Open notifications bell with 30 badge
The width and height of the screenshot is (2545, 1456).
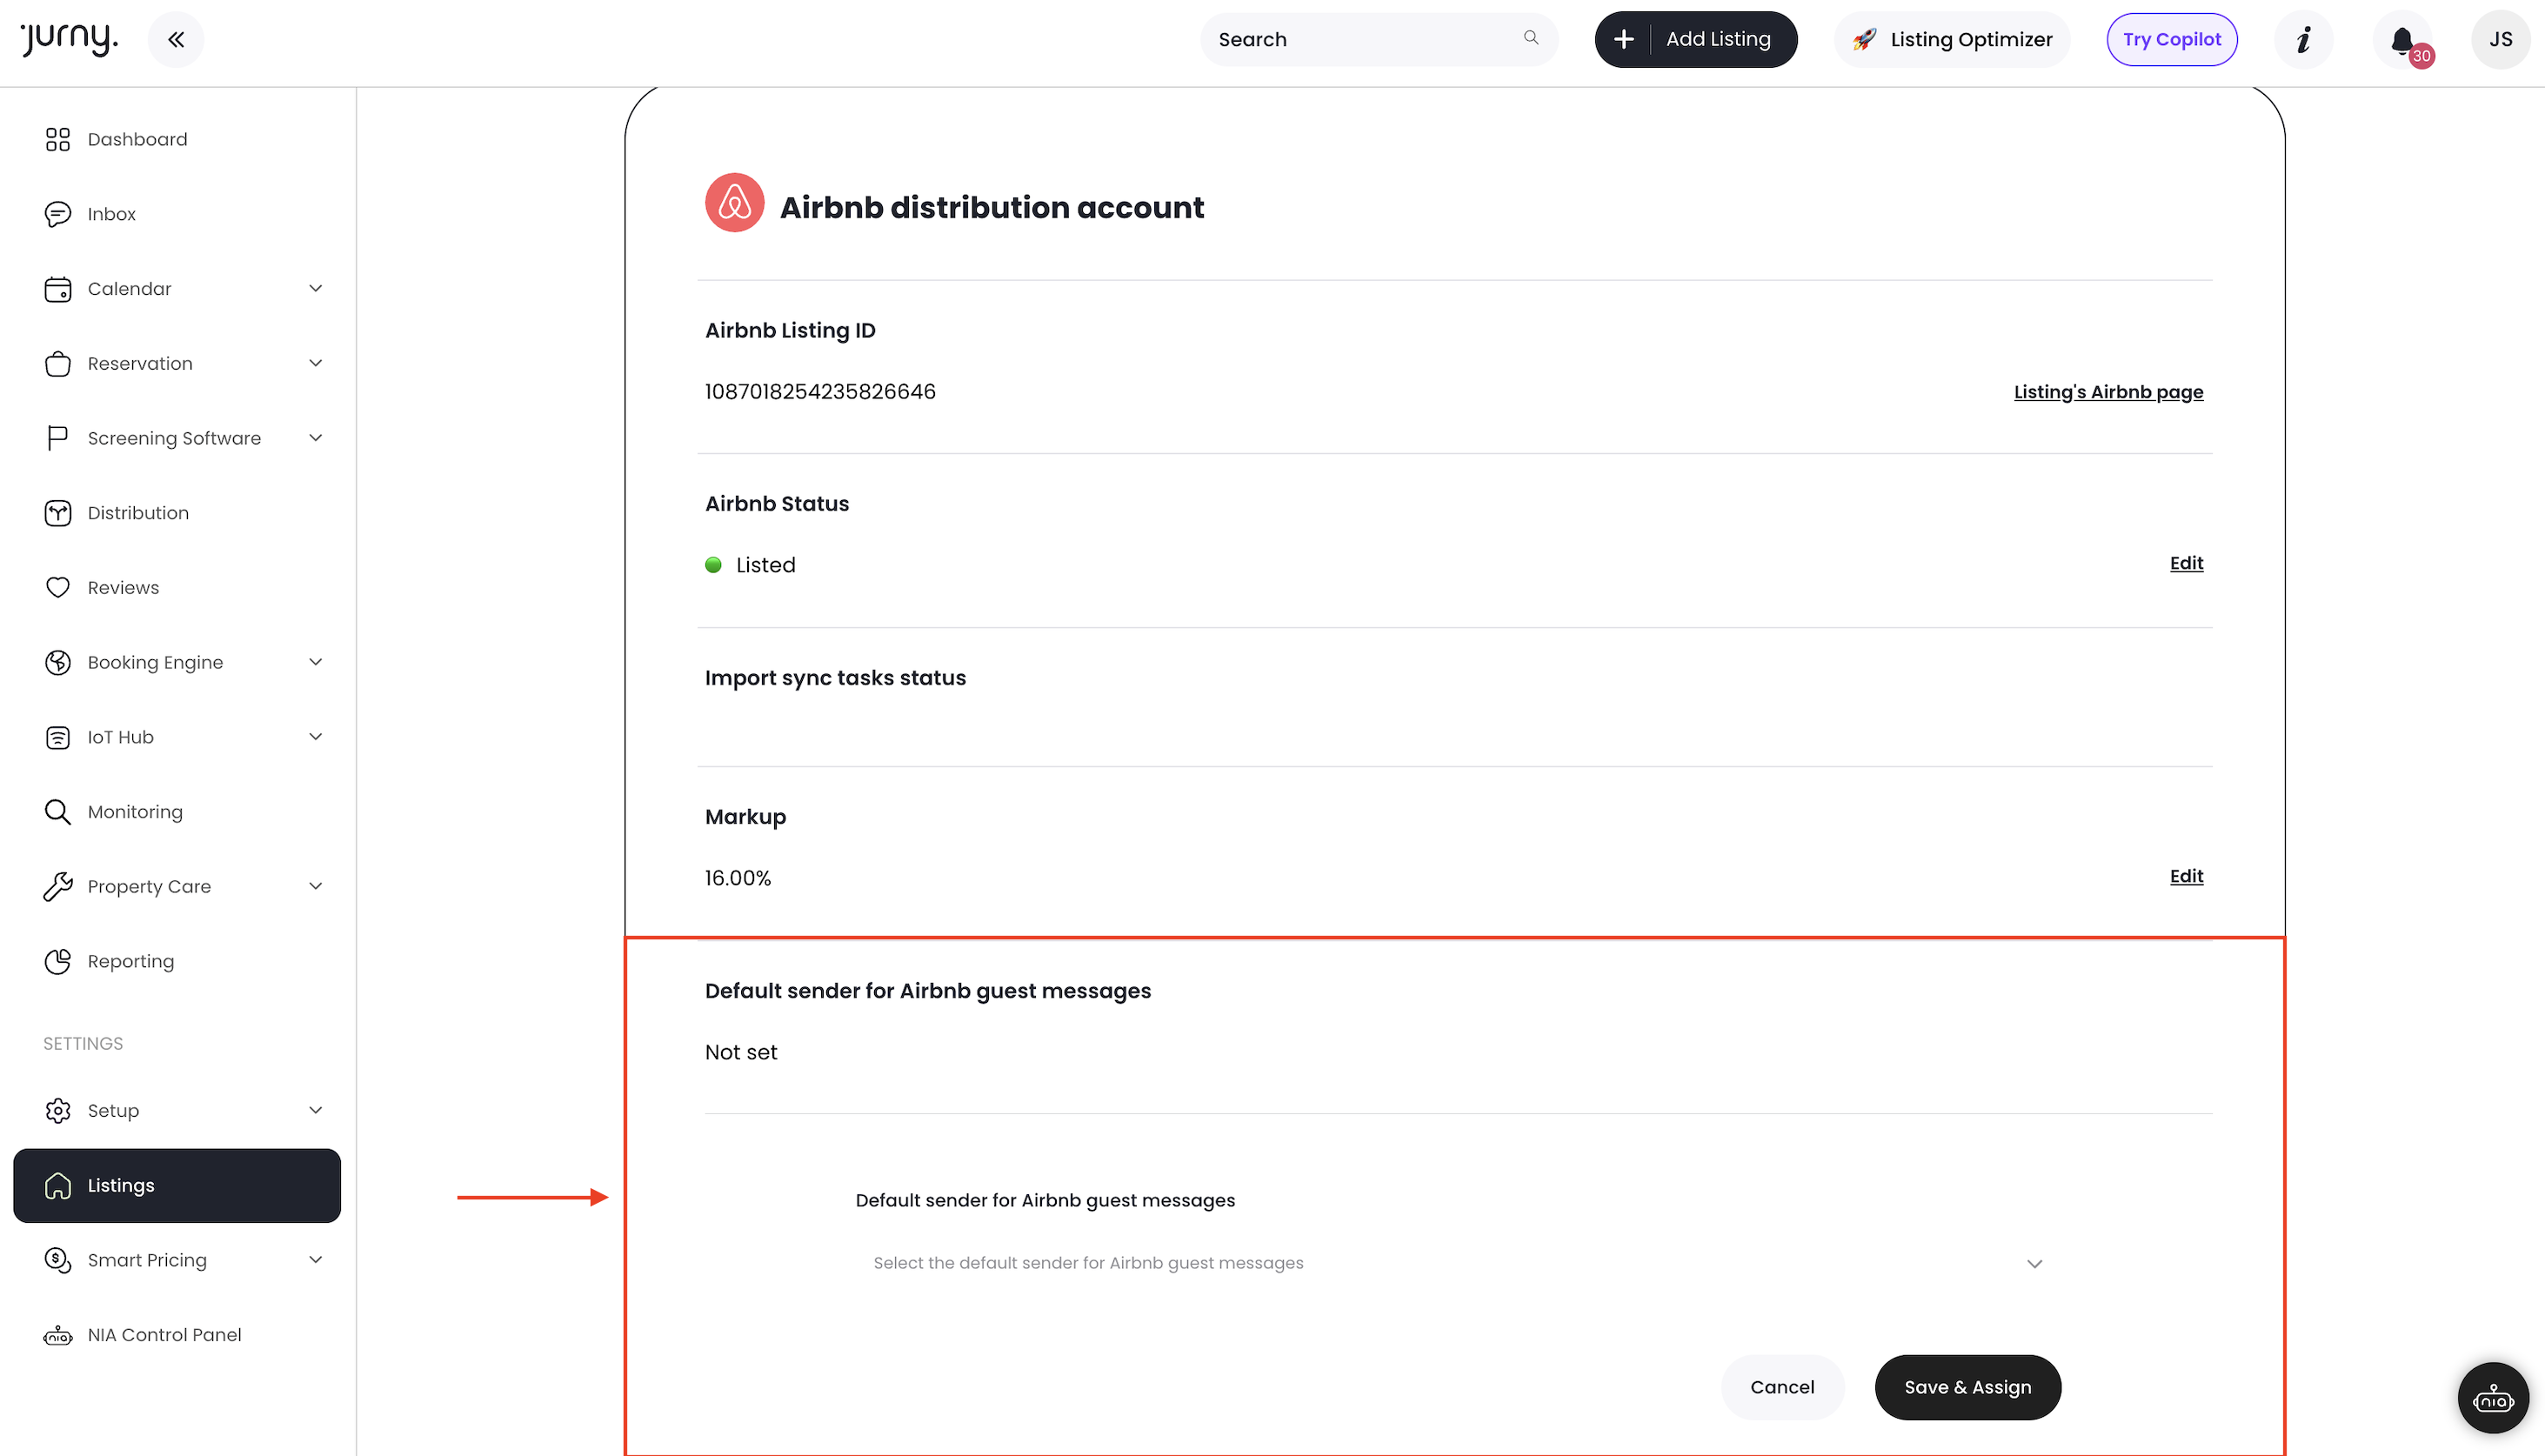pos(2402,40)
